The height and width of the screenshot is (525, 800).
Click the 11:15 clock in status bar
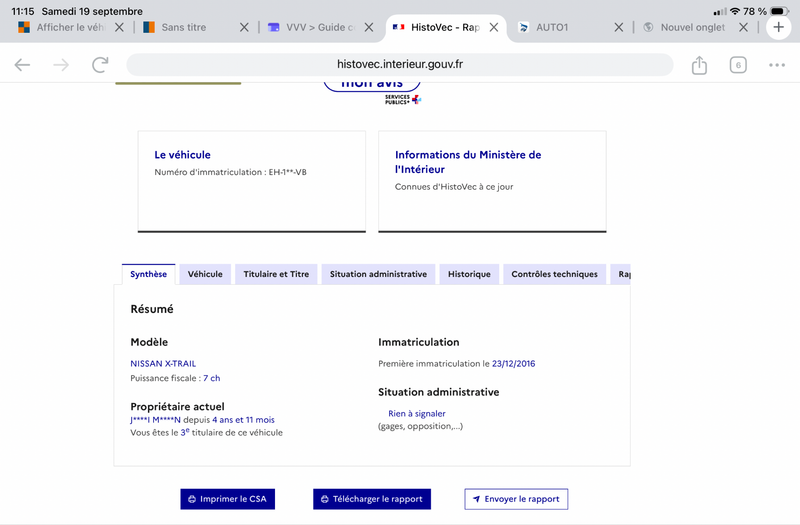(22, 11)
